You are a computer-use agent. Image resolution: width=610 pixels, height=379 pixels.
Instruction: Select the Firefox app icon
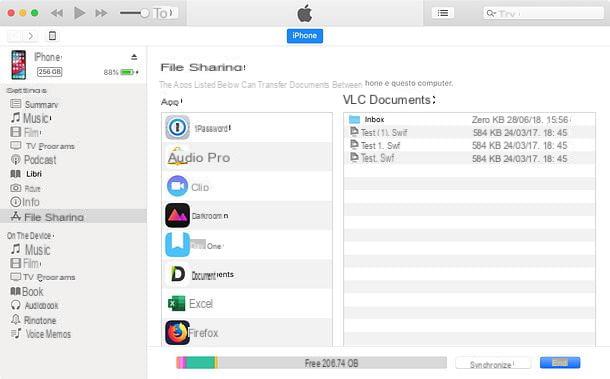177,333
